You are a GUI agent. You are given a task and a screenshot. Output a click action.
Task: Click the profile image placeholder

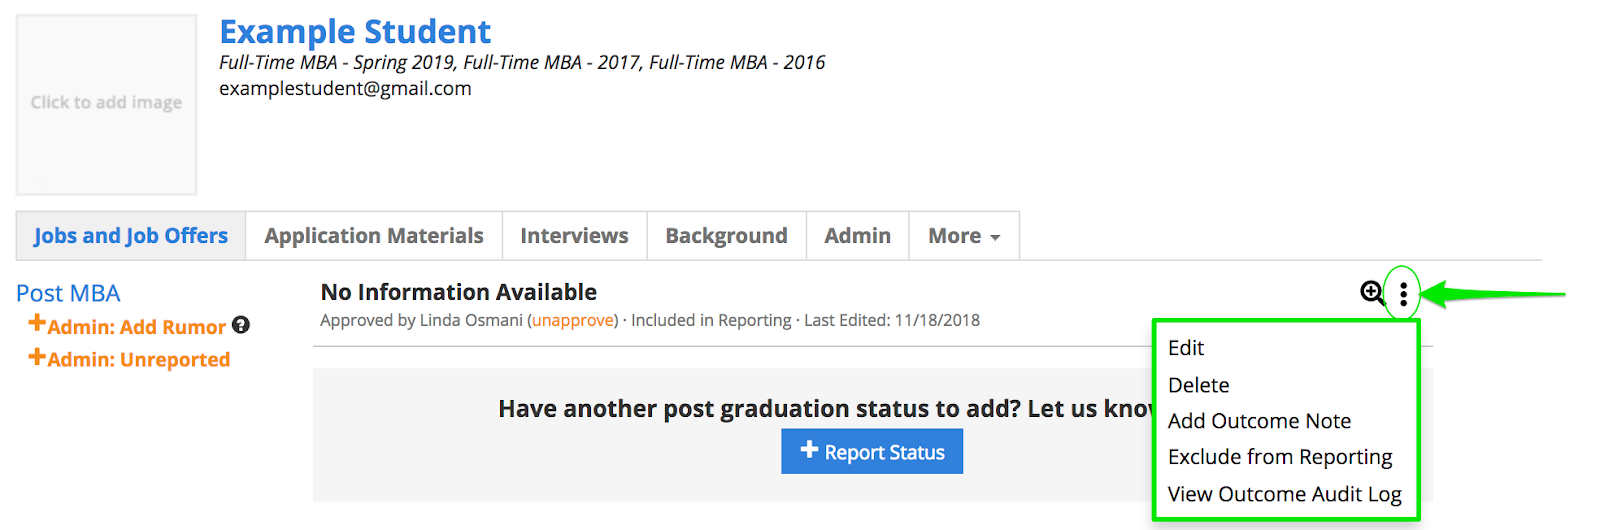click(x=106, y=104)
